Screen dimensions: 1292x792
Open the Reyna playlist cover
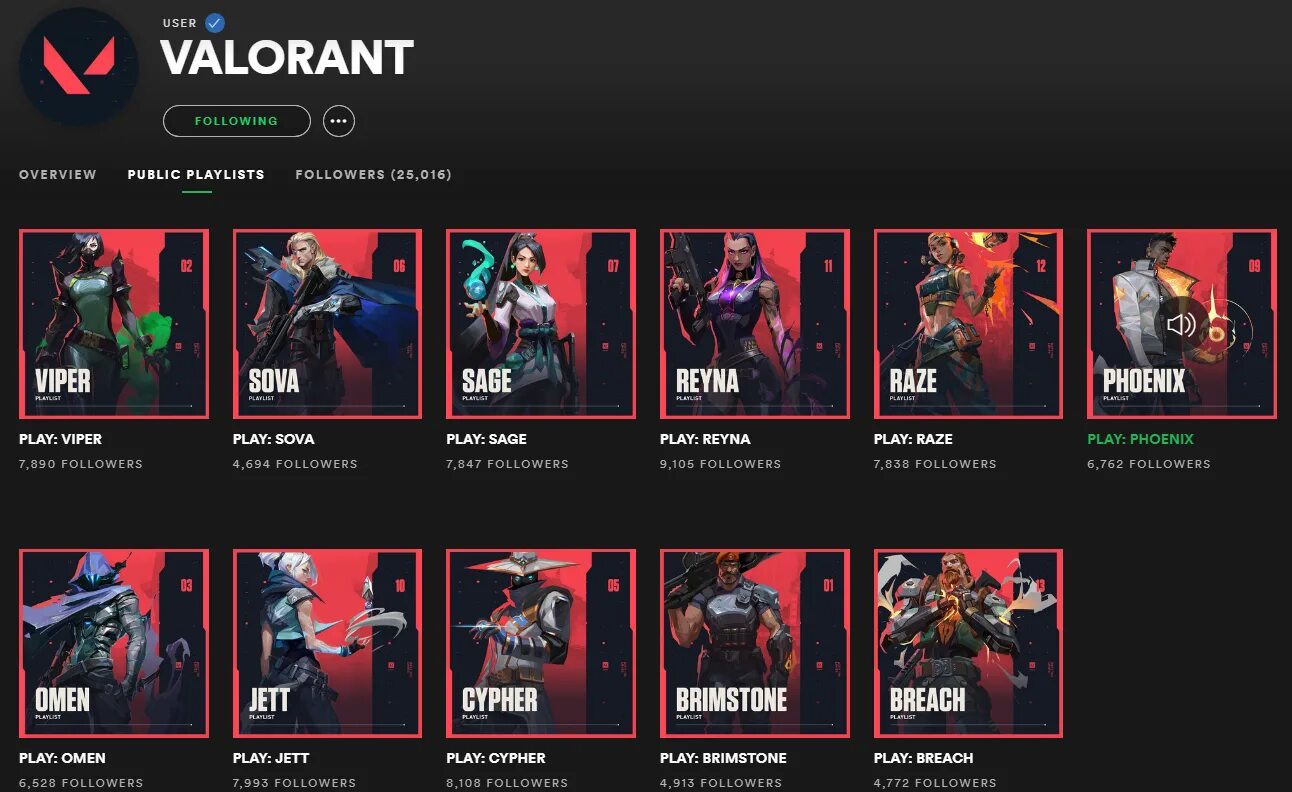pyautogui.click(x=755, y=324)
